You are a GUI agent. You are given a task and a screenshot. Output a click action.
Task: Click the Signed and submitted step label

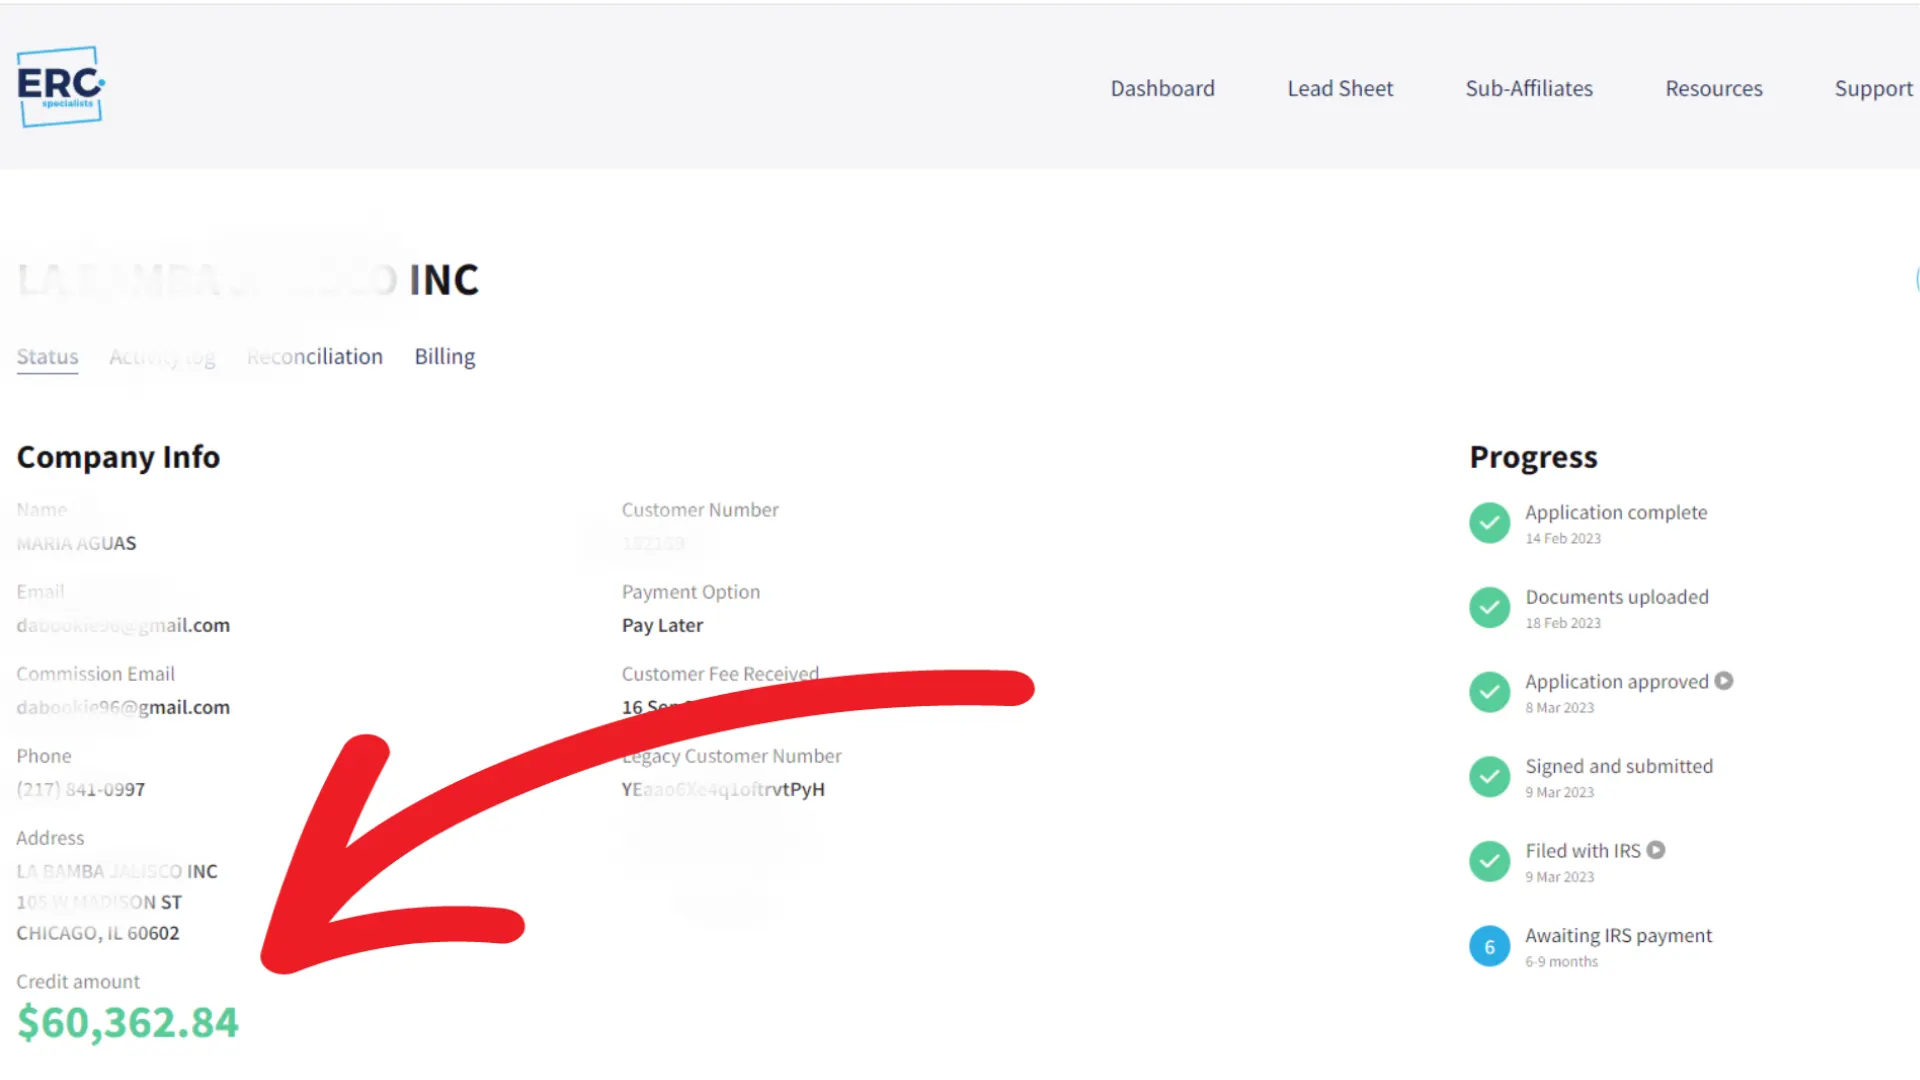tap(1619, 766)
